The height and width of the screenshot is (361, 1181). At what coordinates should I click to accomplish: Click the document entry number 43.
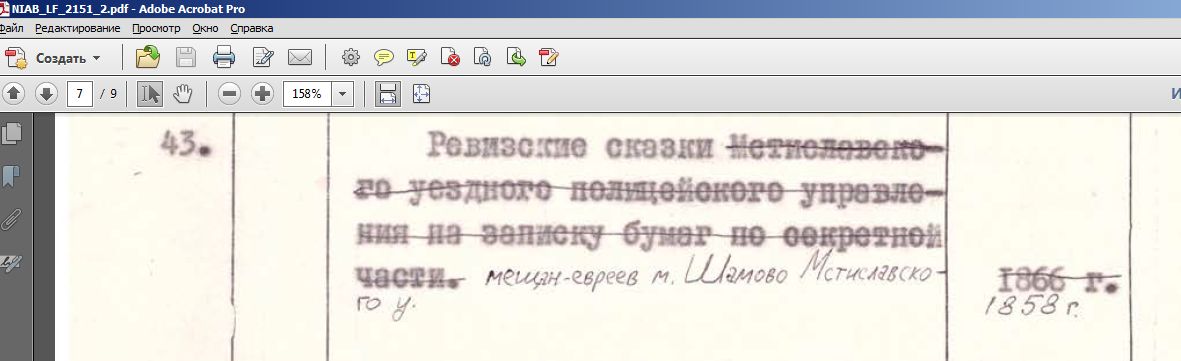[186, 144]
